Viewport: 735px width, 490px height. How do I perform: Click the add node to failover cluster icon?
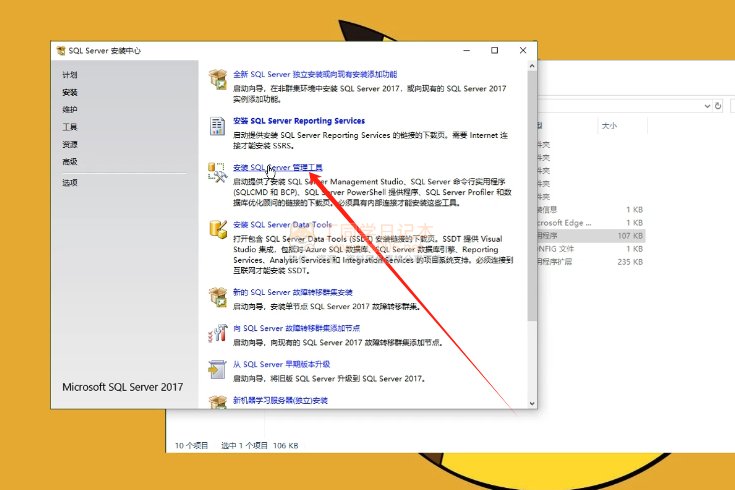click(218, 333)
